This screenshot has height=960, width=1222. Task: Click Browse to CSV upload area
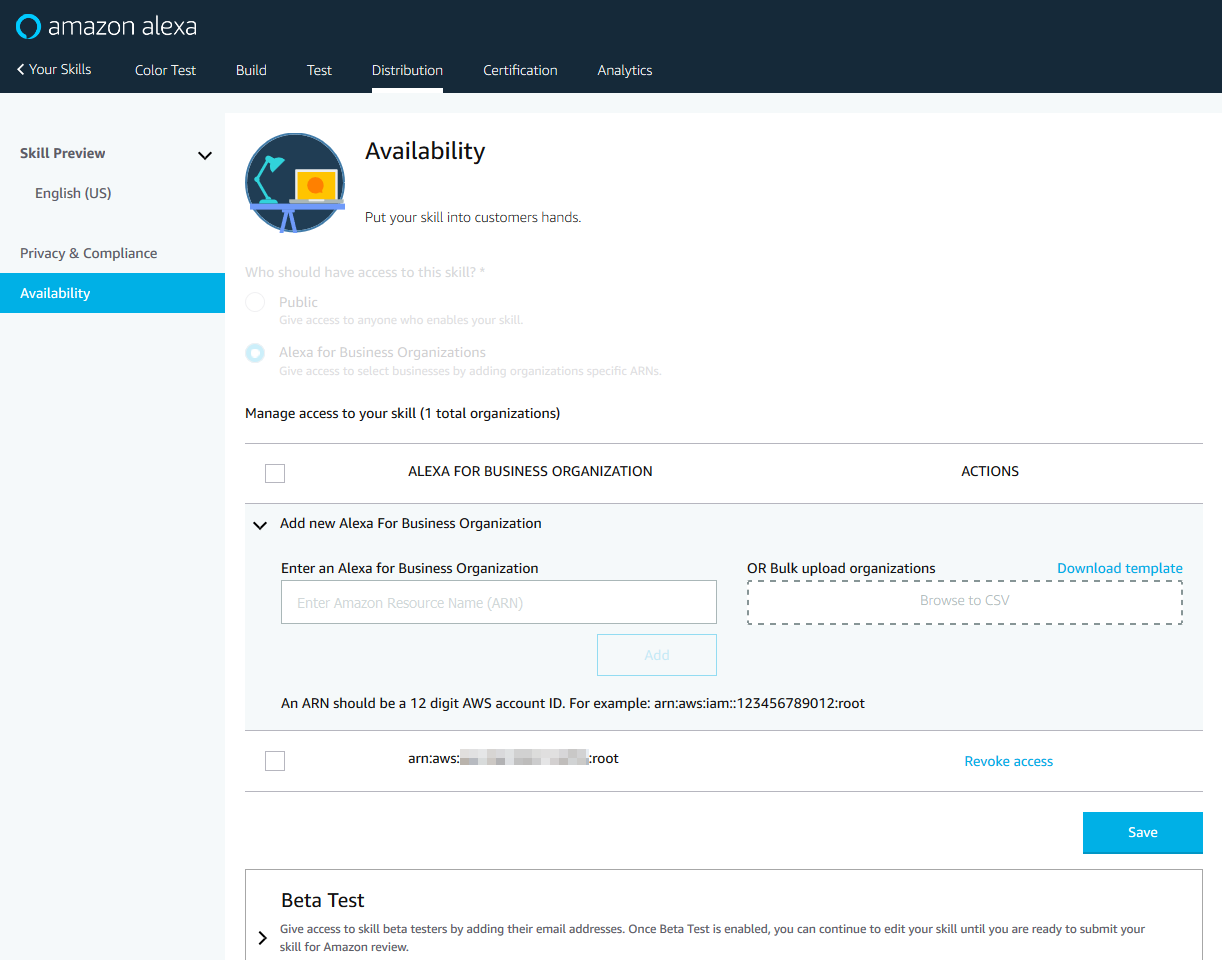pyautogui.click(x=964, y=602)
